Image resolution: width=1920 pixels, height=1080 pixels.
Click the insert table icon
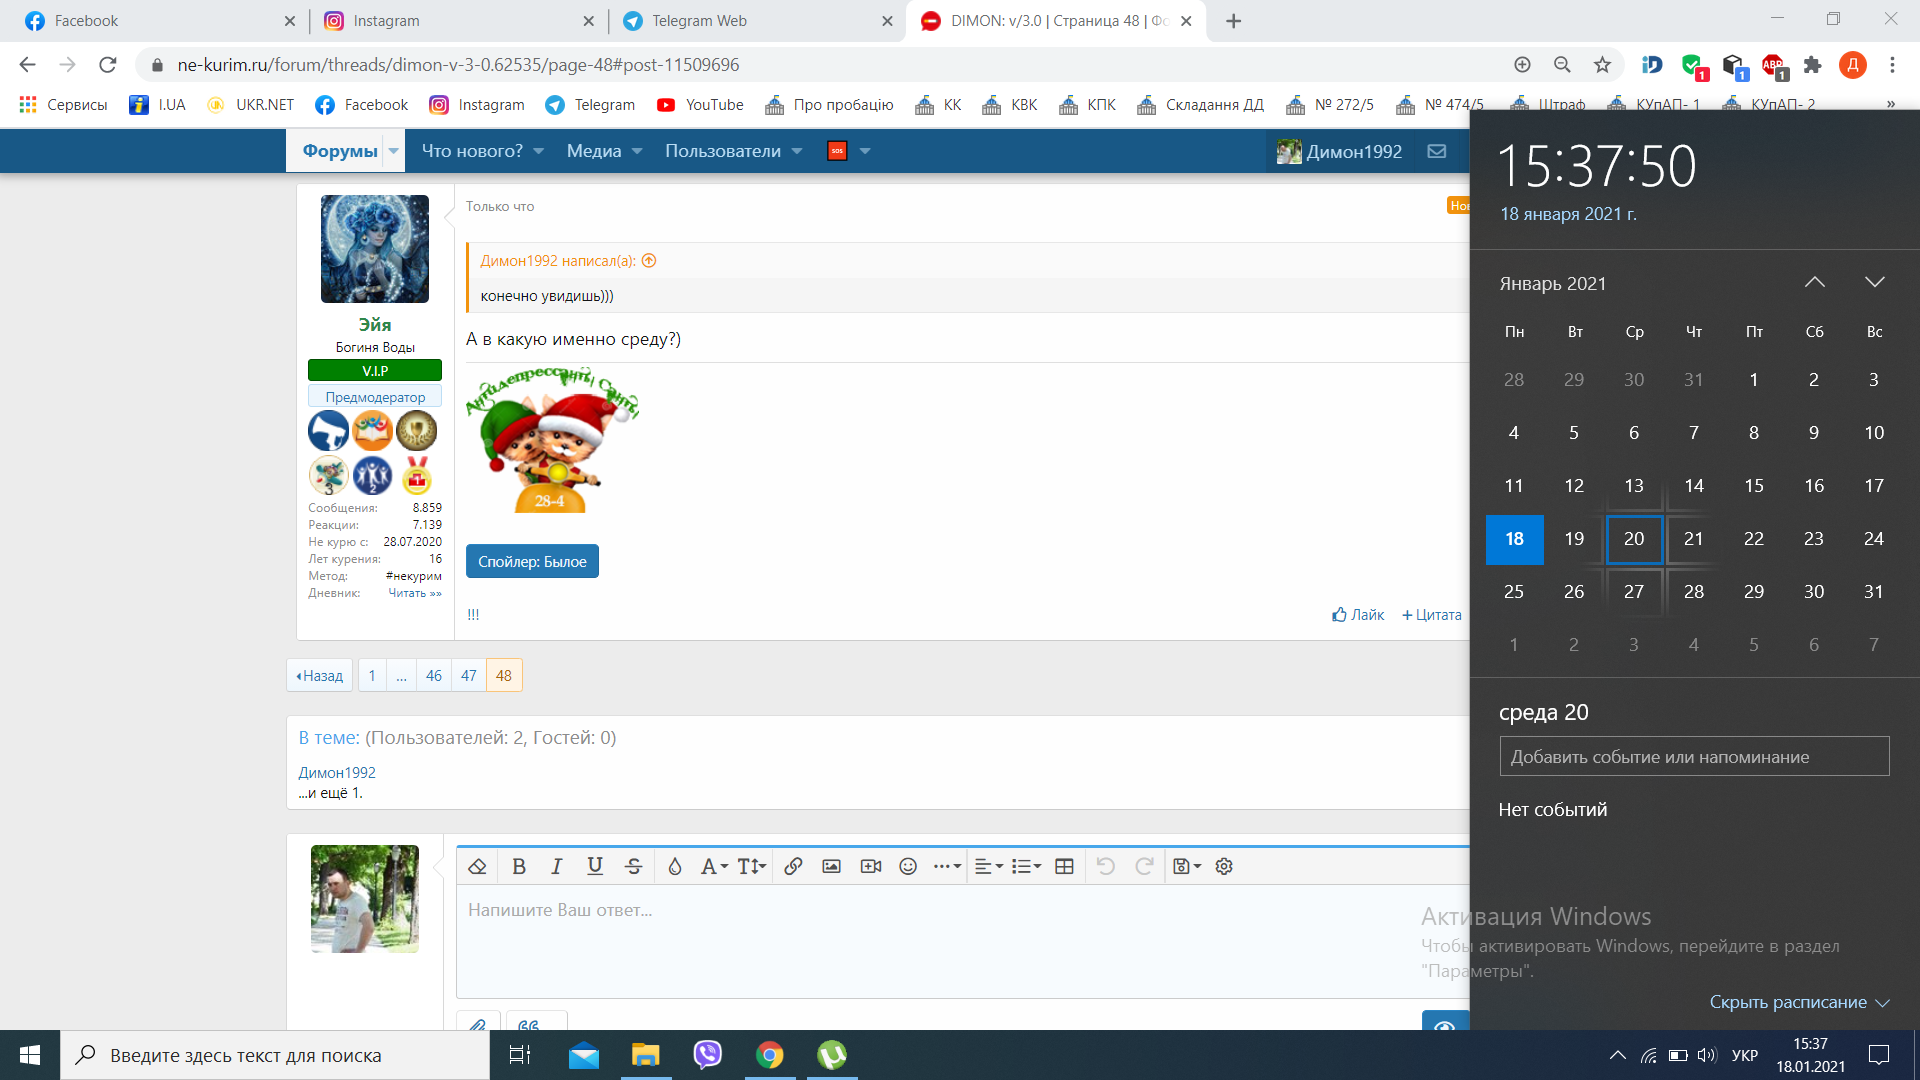pos(1064,866)
